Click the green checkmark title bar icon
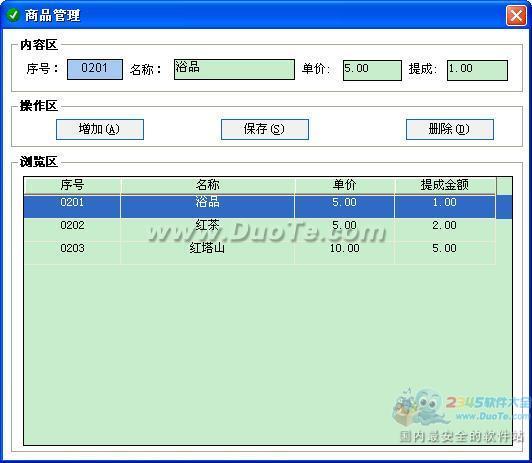Image resolution: width=532 pixels, height=463 pixels. (13, 15)
